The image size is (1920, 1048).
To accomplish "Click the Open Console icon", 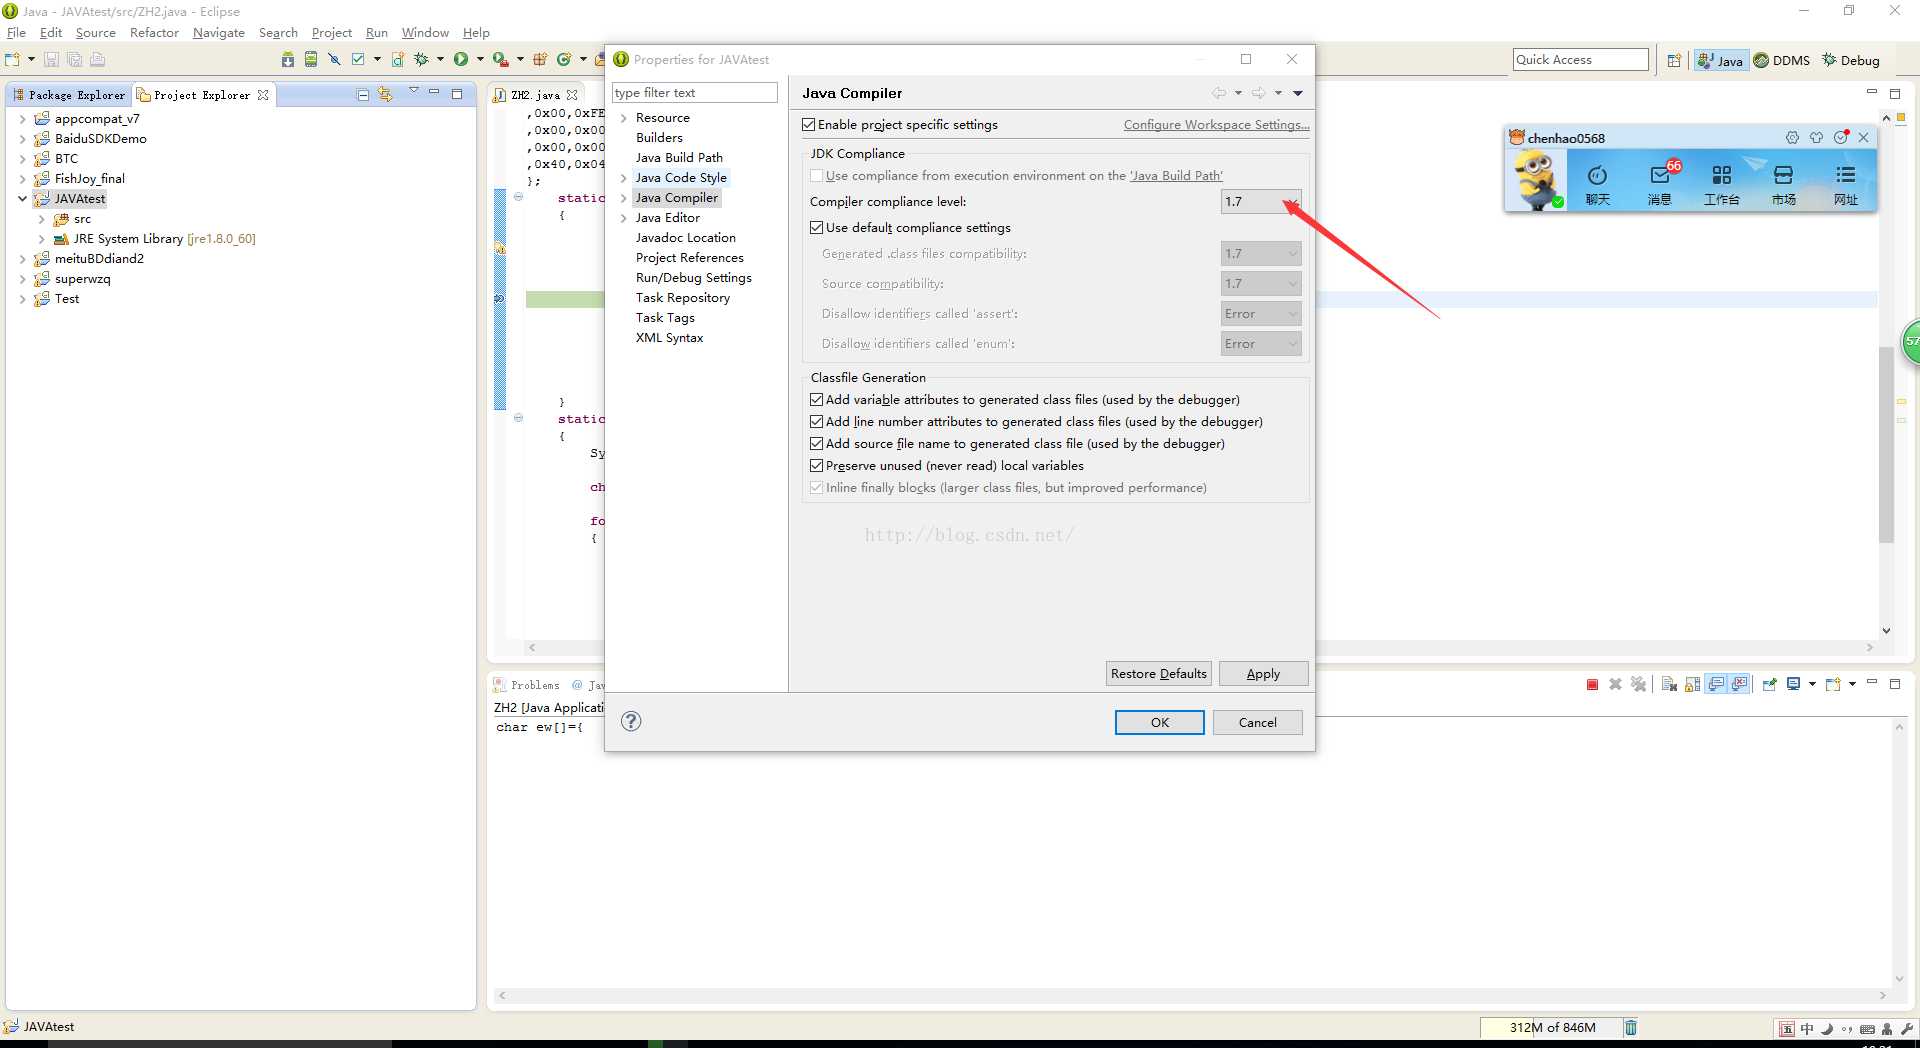I will (1833, 684).
